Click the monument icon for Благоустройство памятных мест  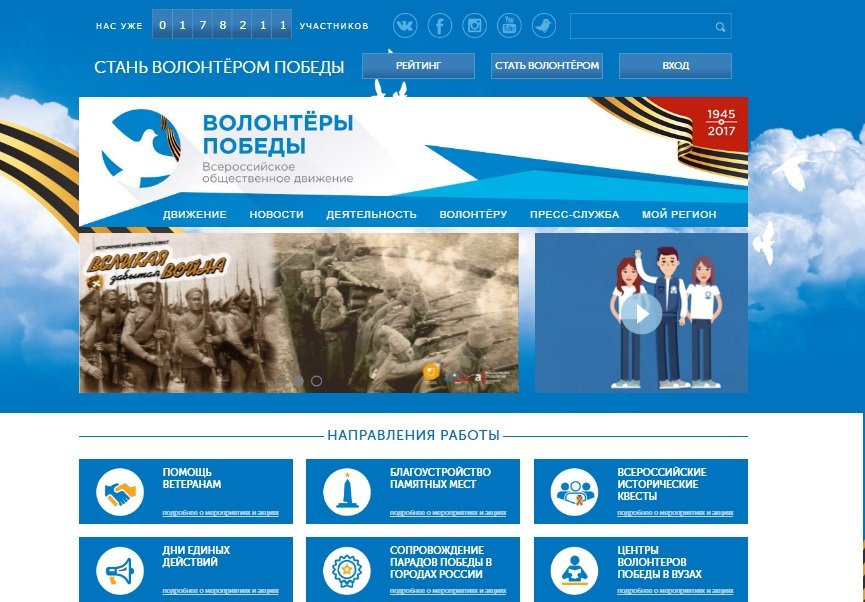tap(347, 492)
